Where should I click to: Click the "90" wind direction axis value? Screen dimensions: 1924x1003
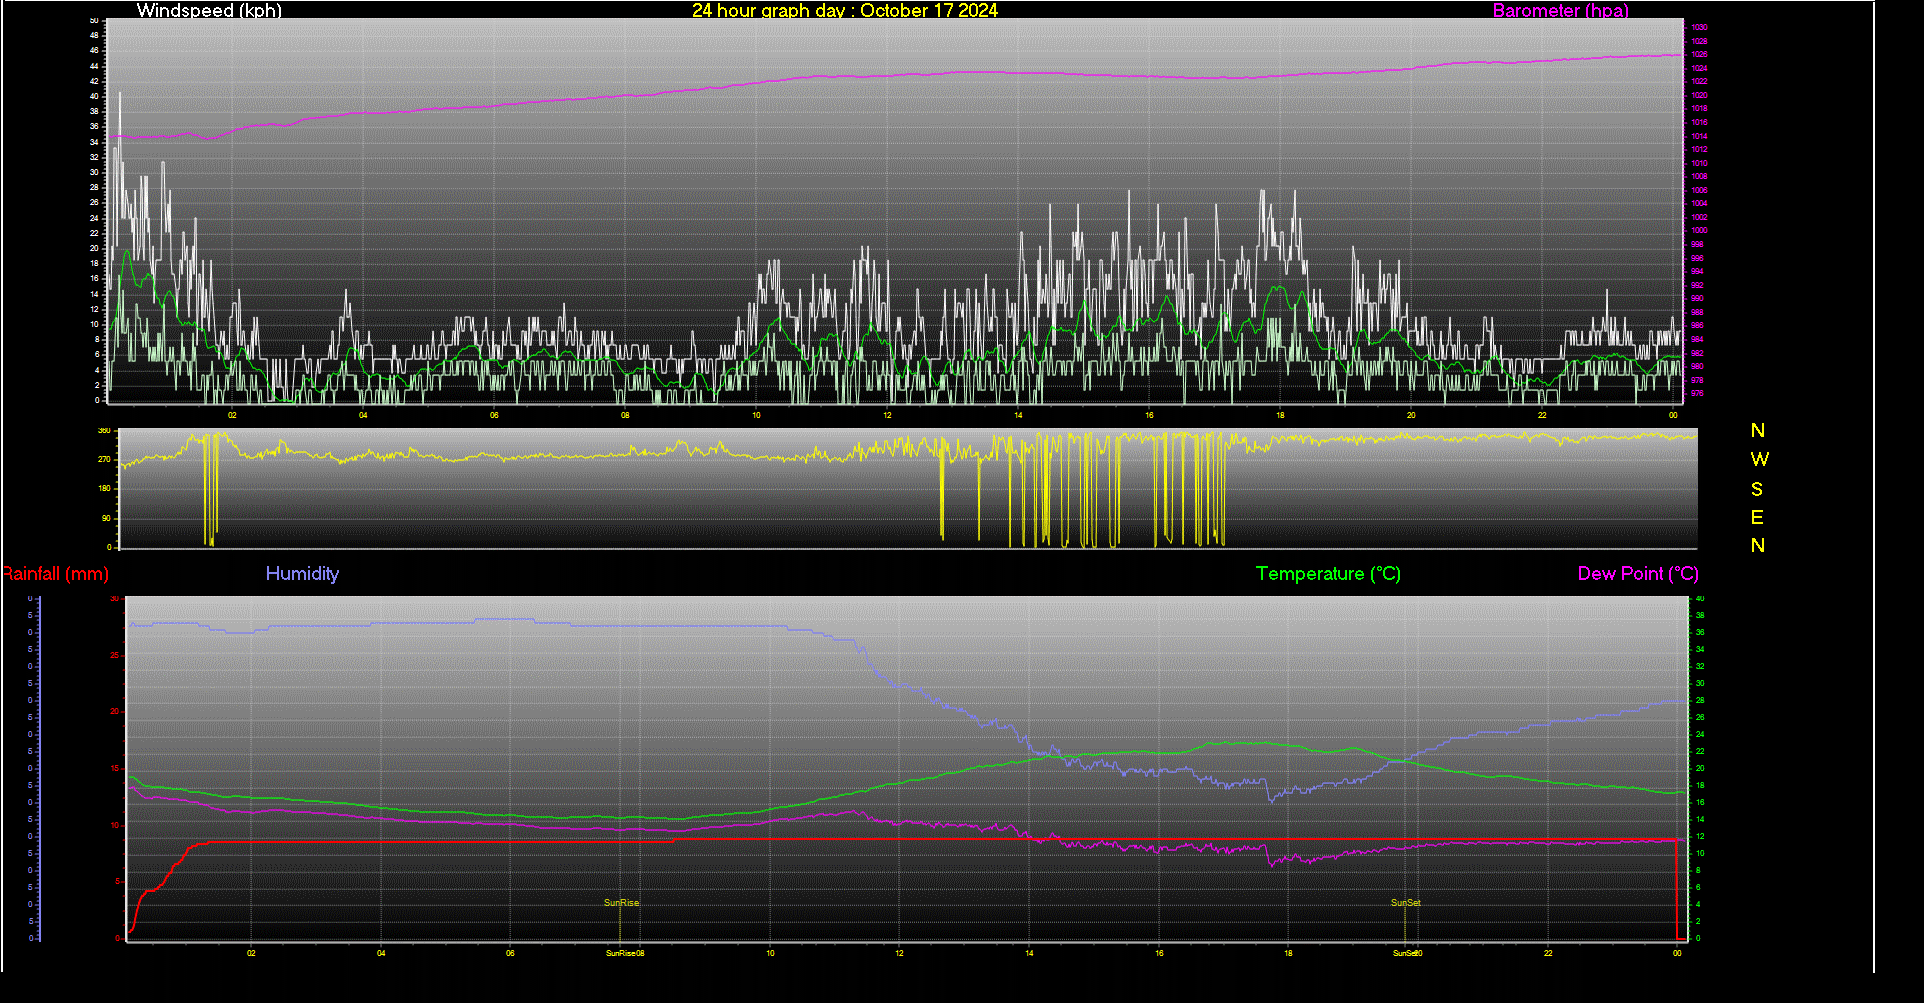[107, 518]
